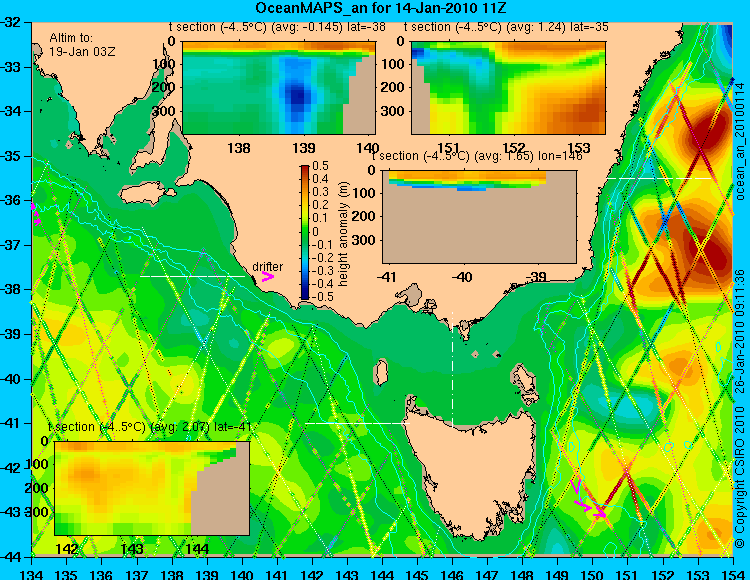Click the white section line at latitude -35

[x=659, y=178]
